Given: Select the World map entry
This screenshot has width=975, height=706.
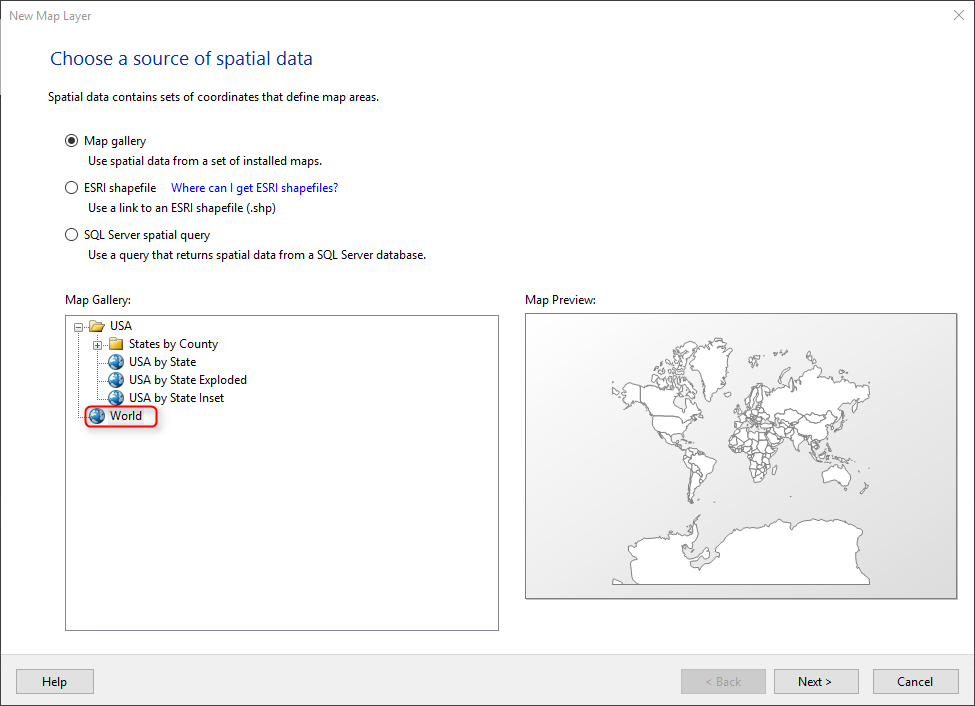Looking at the screenshot, I should click(126, 416).
